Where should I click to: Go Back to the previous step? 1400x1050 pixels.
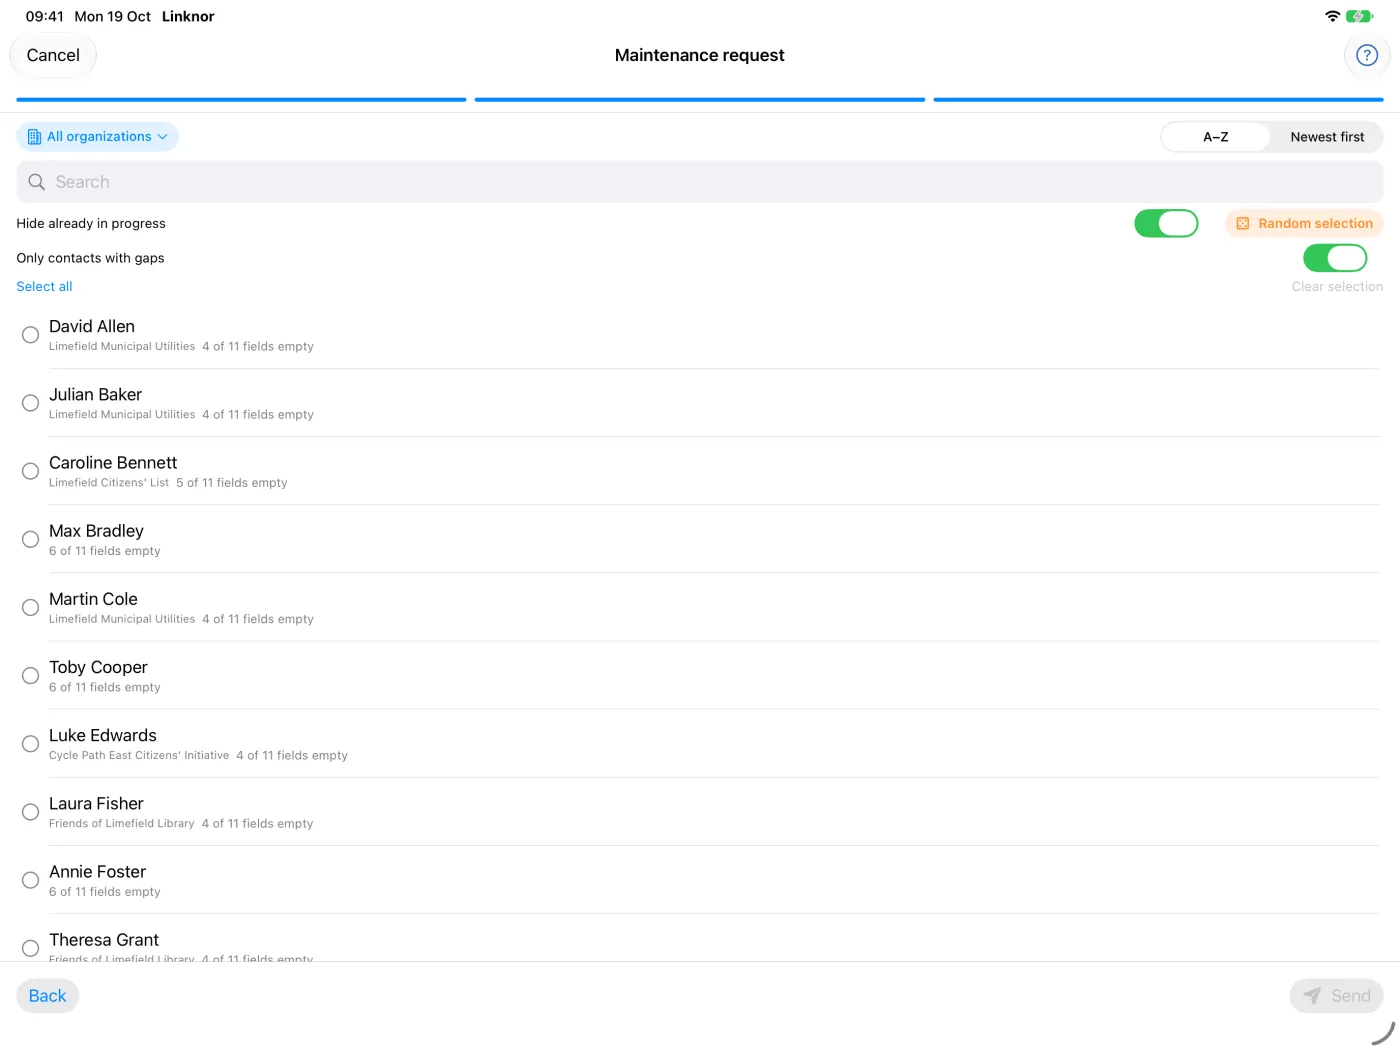coord(47,996)
